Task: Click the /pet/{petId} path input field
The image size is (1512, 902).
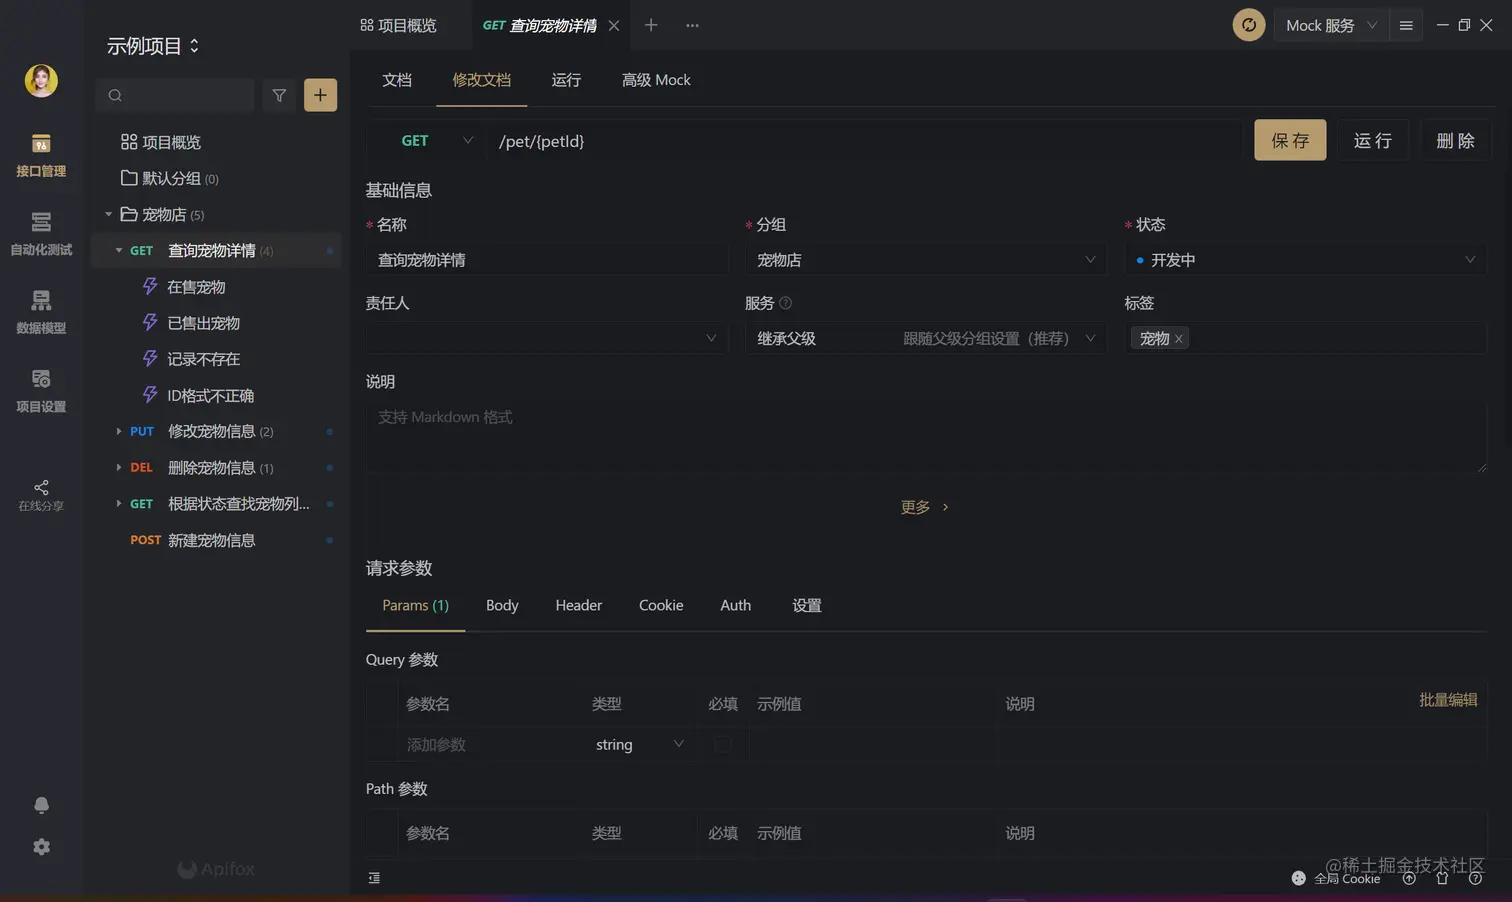Action: pyautogui.click(x=800, y=141)
